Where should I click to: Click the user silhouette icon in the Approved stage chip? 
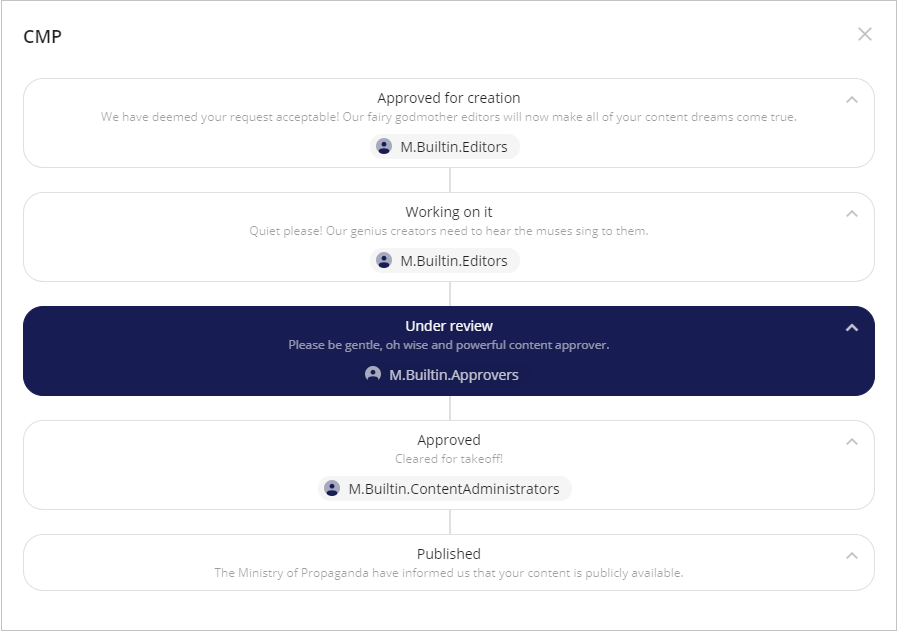pyautogui.click(x=331, y=488)
